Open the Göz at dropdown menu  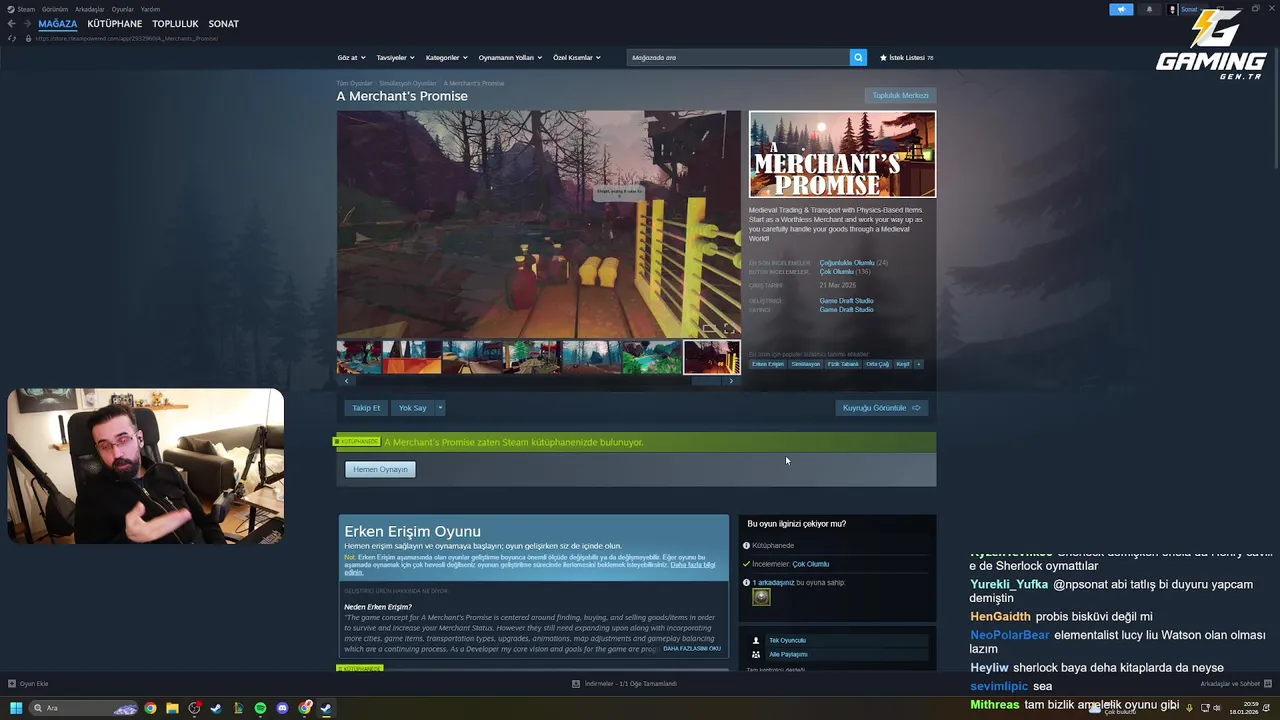coord(351,57)
